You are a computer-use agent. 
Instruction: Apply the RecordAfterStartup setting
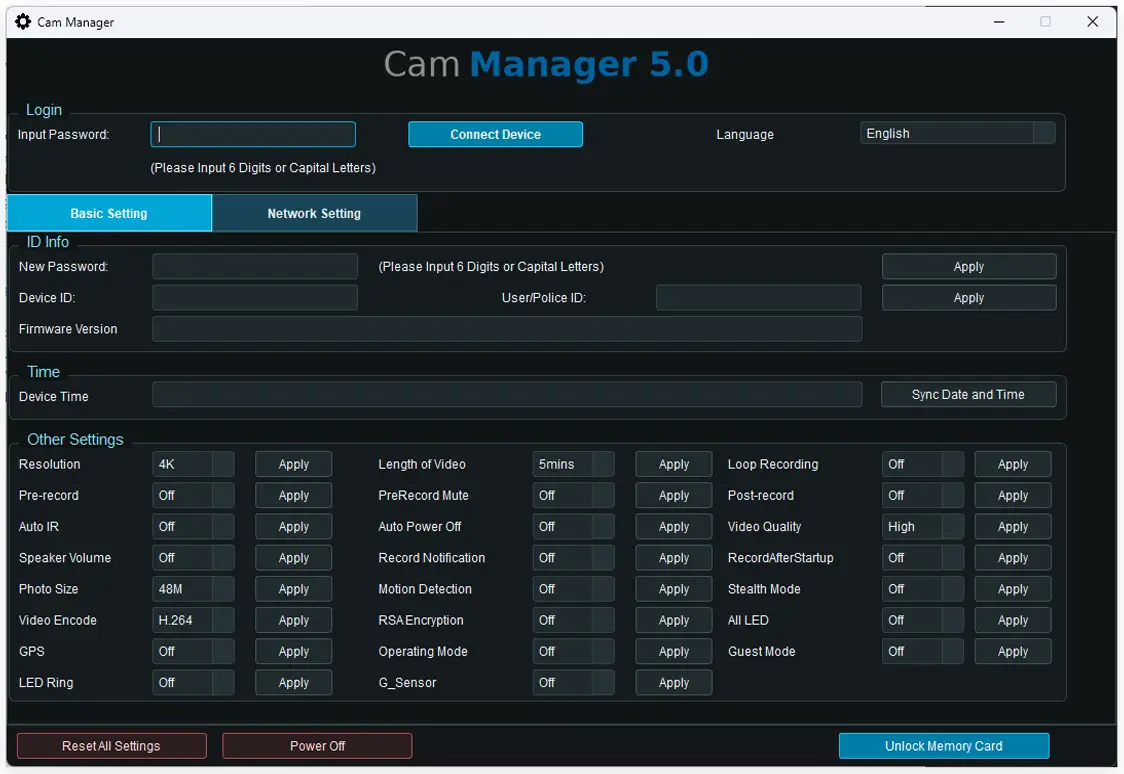point(1013,558)
